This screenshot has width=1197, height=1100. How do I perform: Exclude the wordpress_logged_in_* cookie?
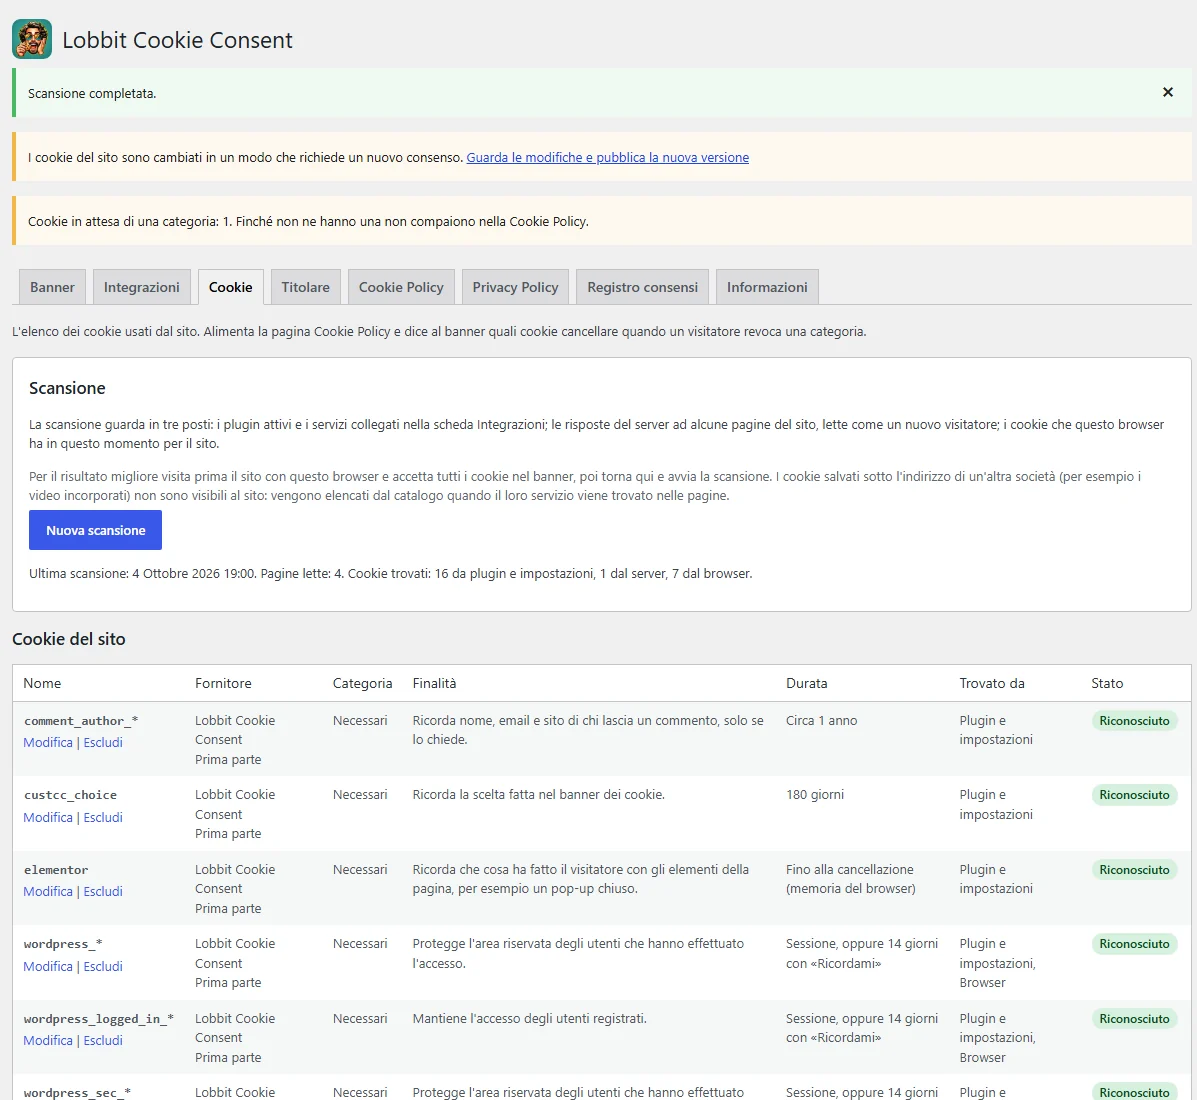coord(103,1040)
